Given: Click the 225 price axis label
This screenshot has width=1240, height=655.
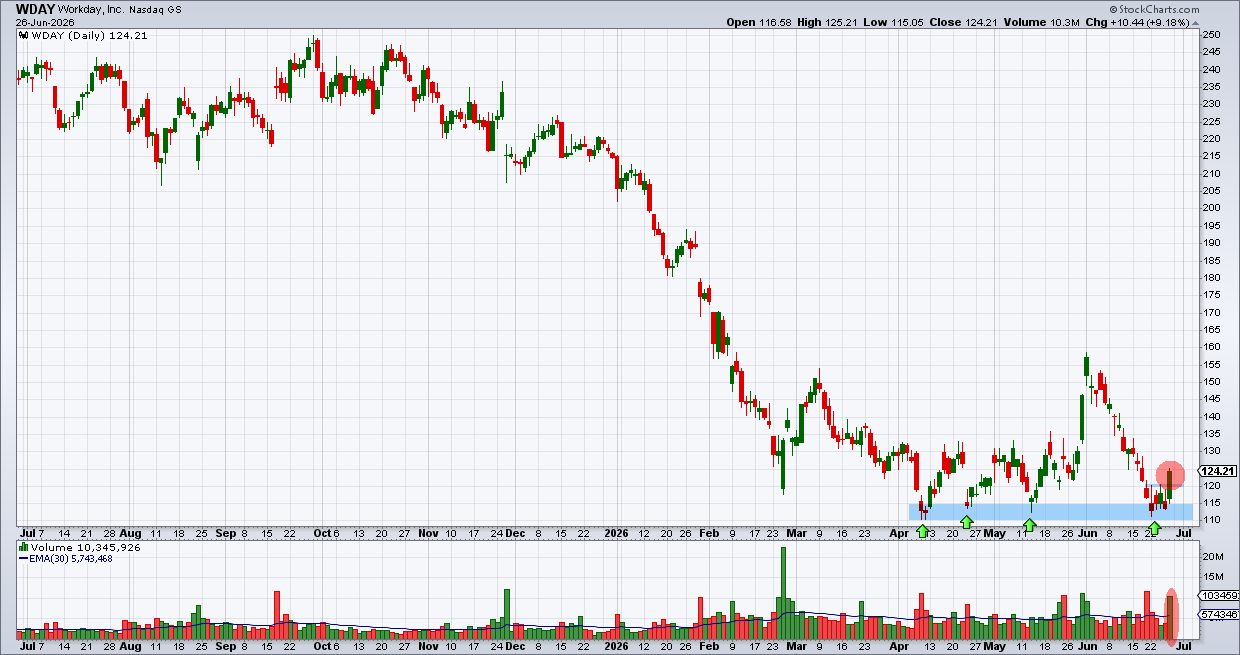Looking at the screenshot, I should [x=1211, y=121].
